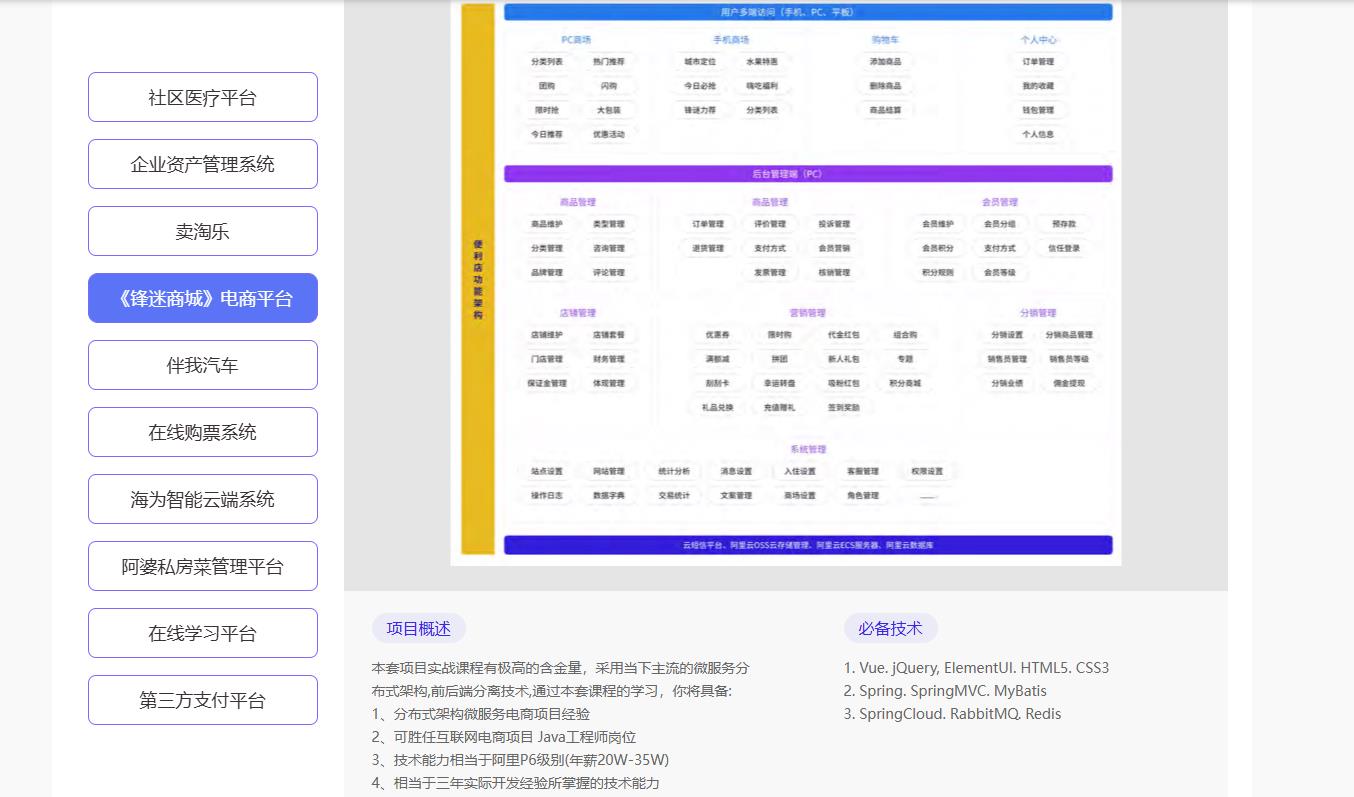Screen dimensions: 1354x797
Task: Click the 个人中心 heading in the diagram
Action: point(1038,40)
